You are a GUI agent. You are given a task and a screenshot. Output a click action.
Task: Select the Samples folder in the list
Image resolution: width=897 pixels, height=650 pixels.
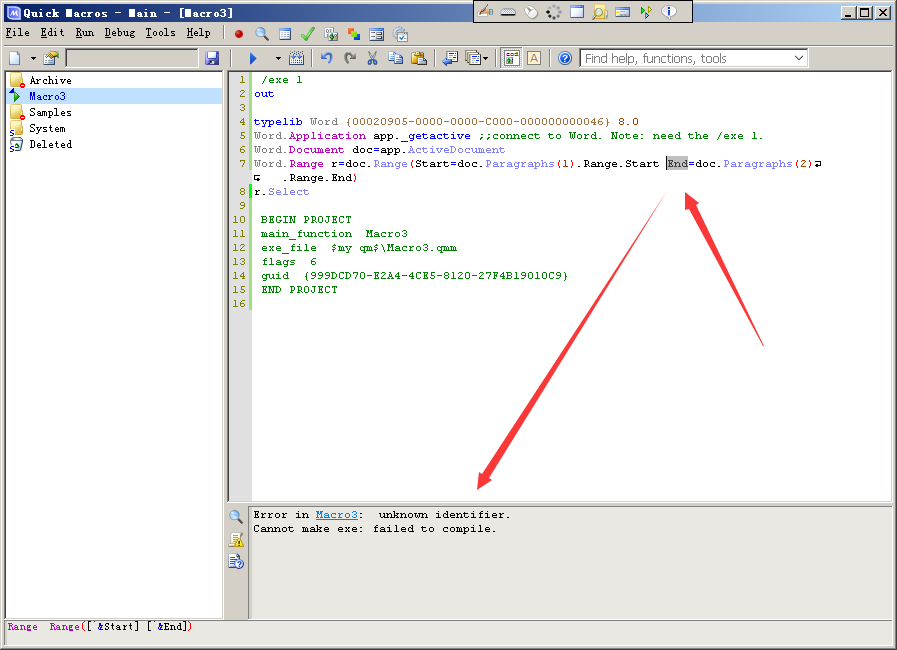50,112
